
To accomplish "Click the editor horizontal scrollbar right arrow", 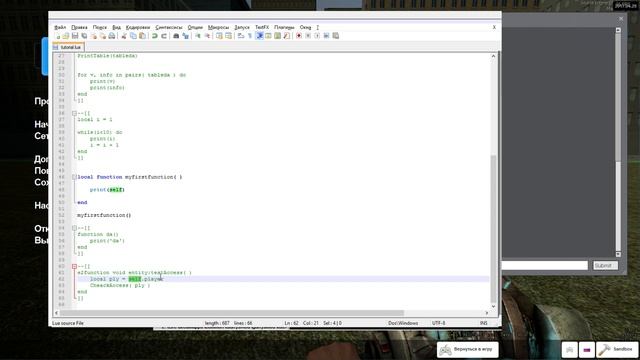I will [487, 313].
